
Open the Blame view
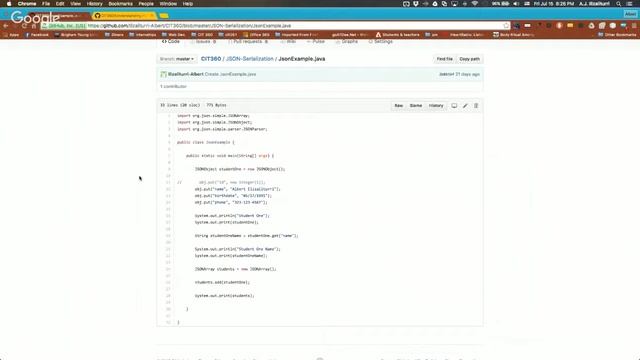[x=416, y=106]
